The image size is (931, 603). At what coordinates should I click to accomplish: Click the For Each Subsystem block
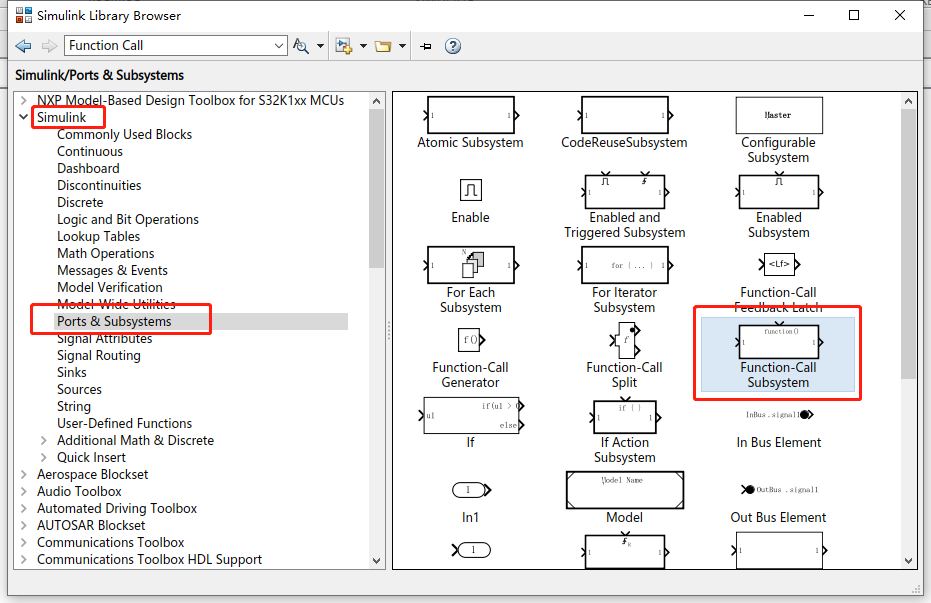tap(470, 265)
